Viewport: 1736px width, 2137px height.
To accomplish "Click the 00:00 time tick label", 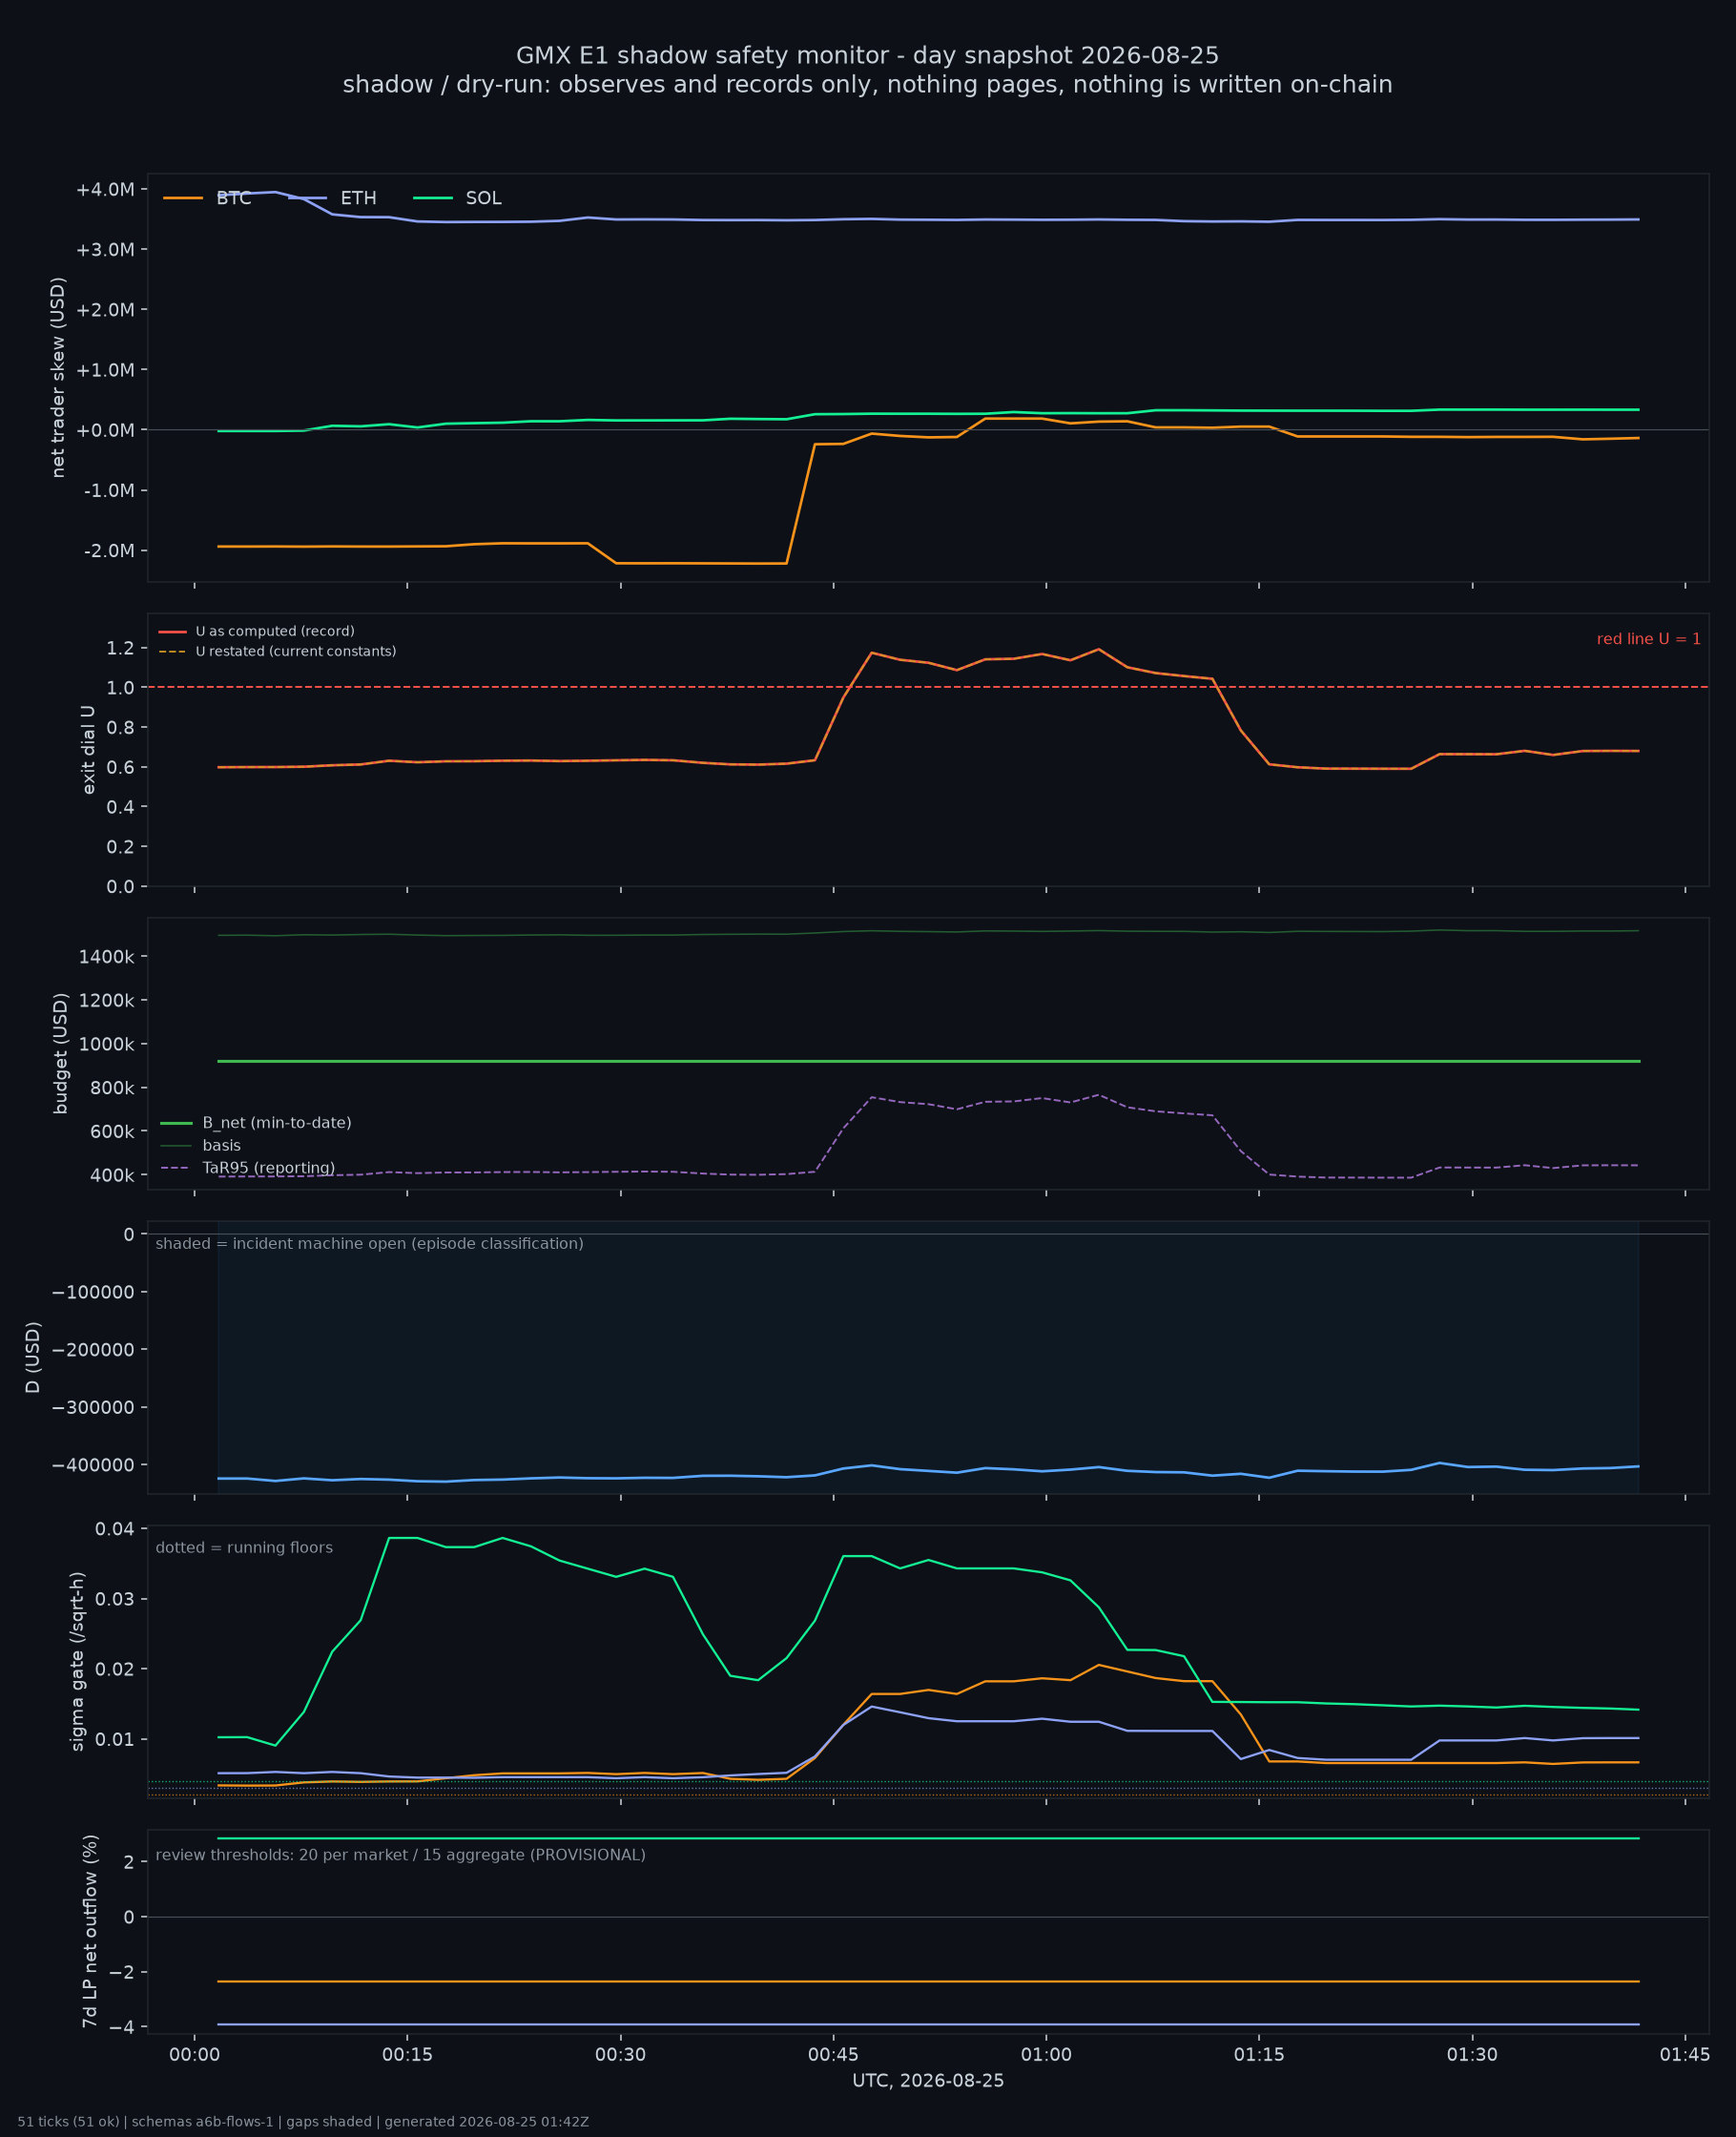I will click(194, 2055).
